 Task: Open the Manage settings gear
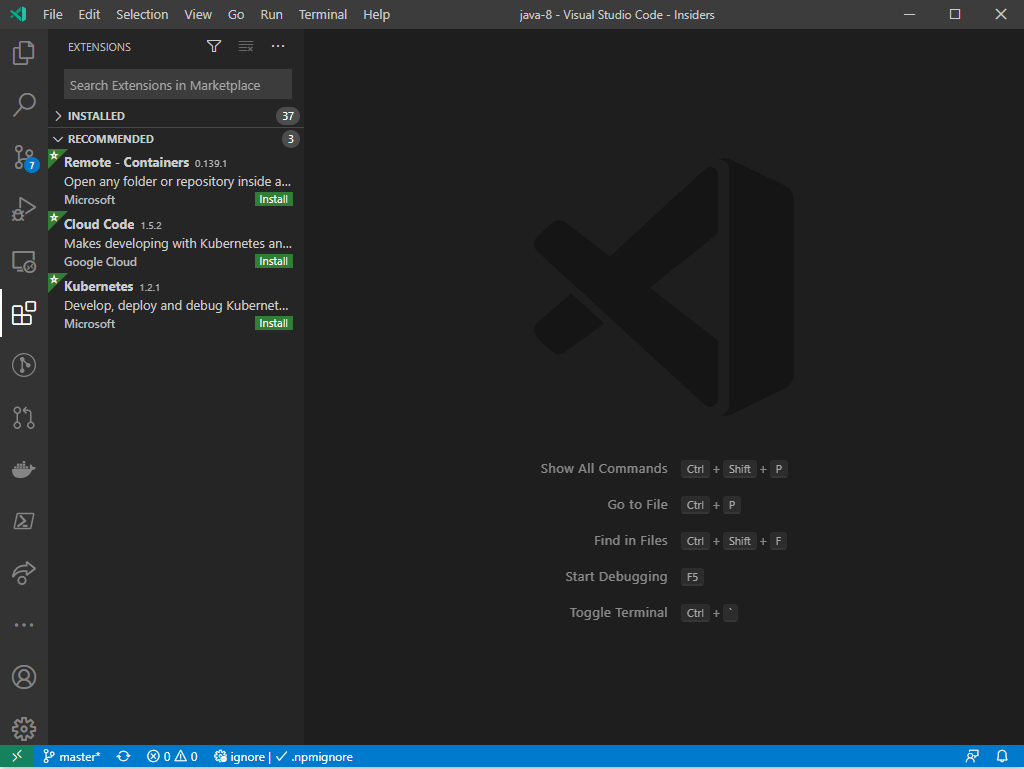(x=23, y=728)
